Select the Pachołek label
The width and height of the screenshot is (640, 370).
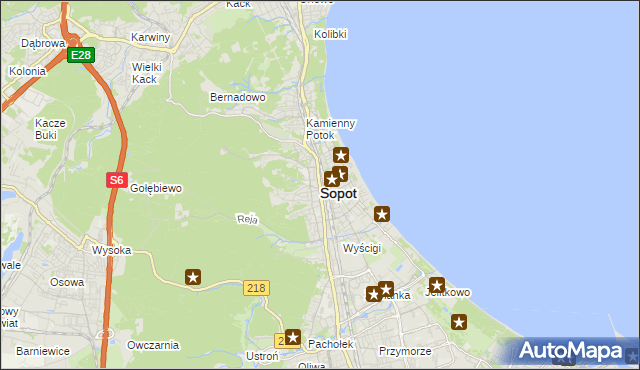[331, 344]
